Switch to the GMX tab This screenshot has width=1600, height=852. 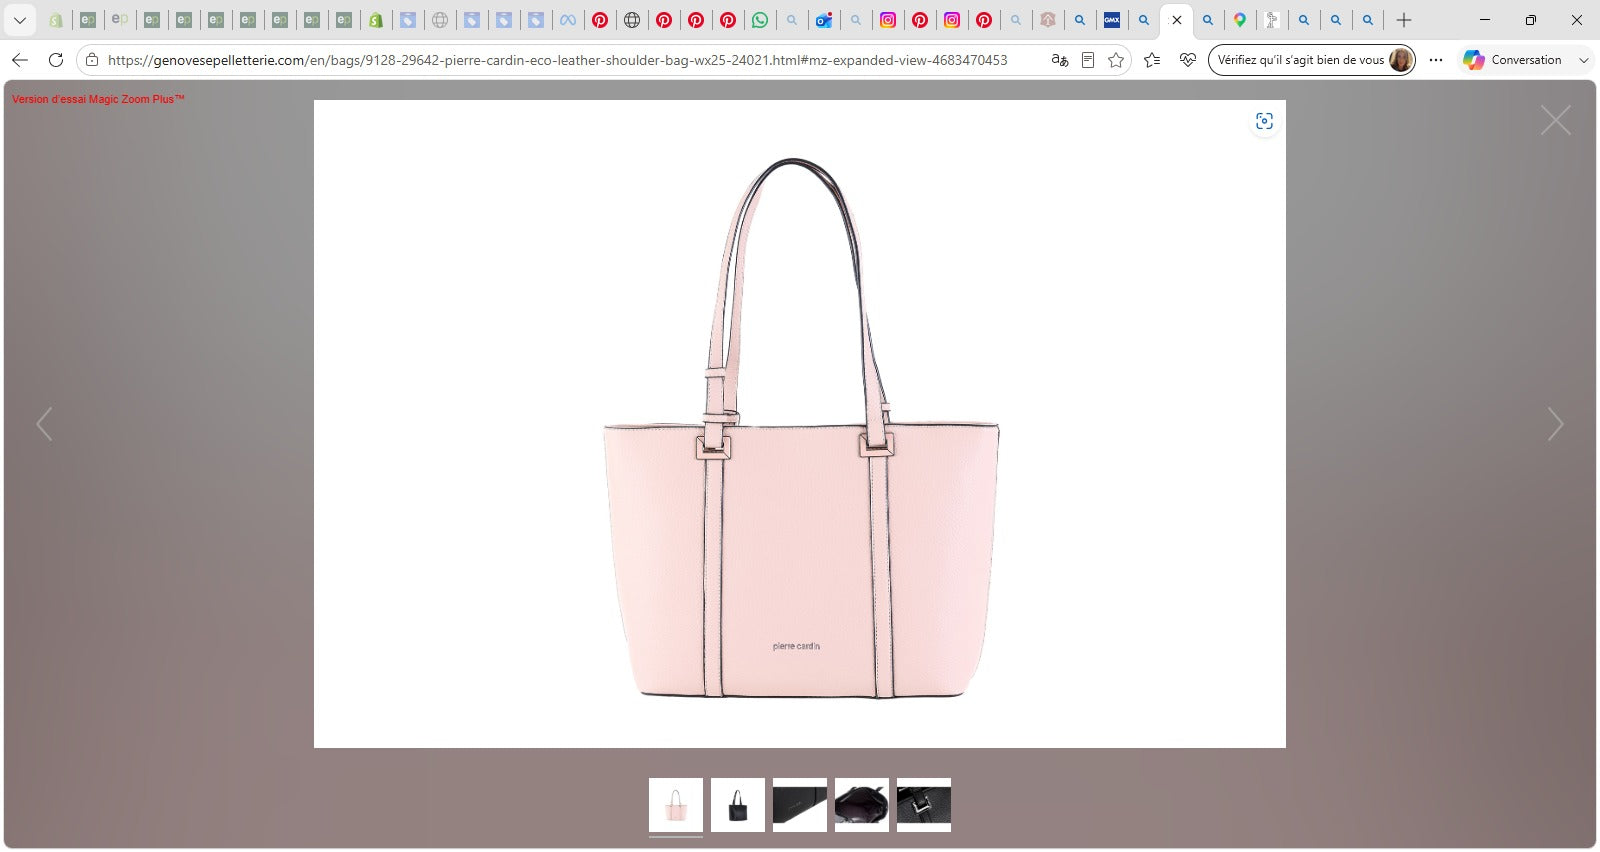1112,20
